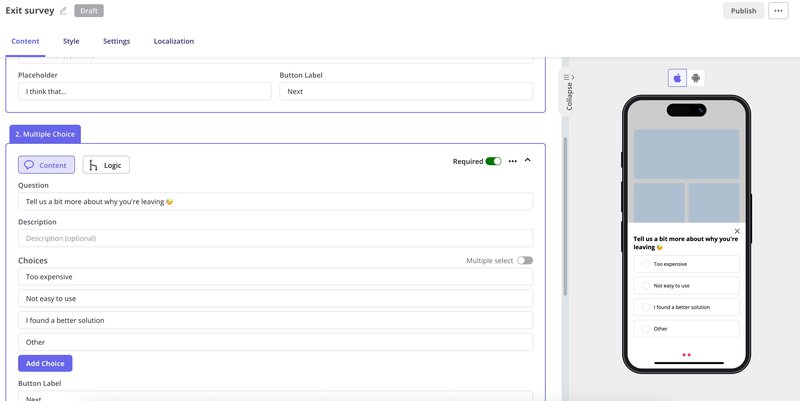Image resolution: width=800 pixels, height=401 pixels.
Task: Edit the Question text field
Action: tap(276, 202)
